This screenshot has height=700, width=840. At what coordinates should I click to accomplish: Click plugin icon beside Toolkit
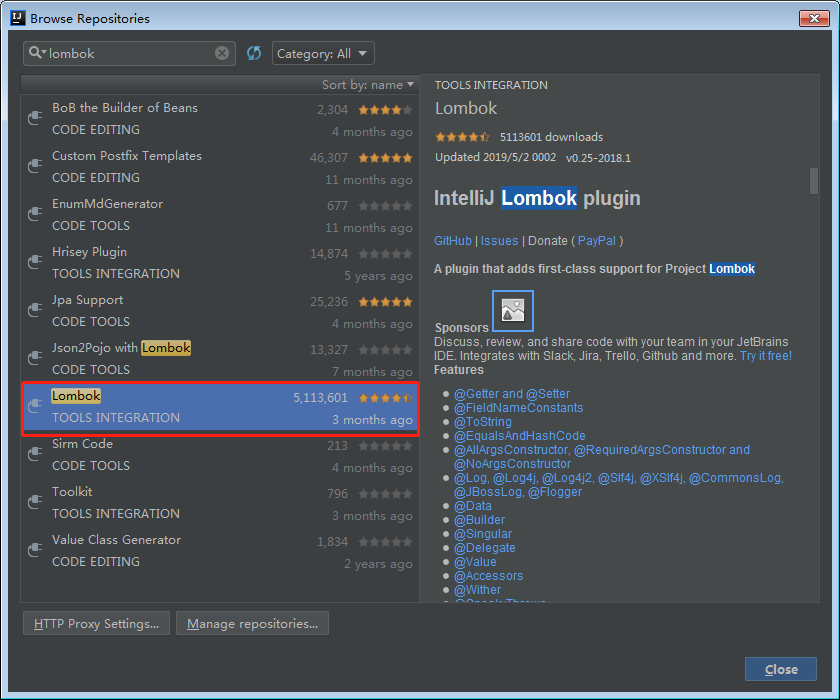(35, 502)
